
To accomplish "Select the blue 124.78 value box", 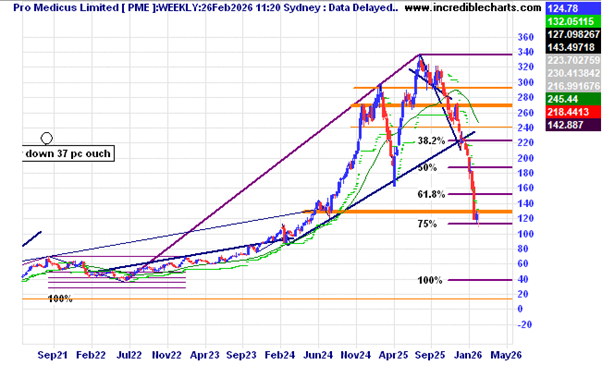I will tap(573, 8).
